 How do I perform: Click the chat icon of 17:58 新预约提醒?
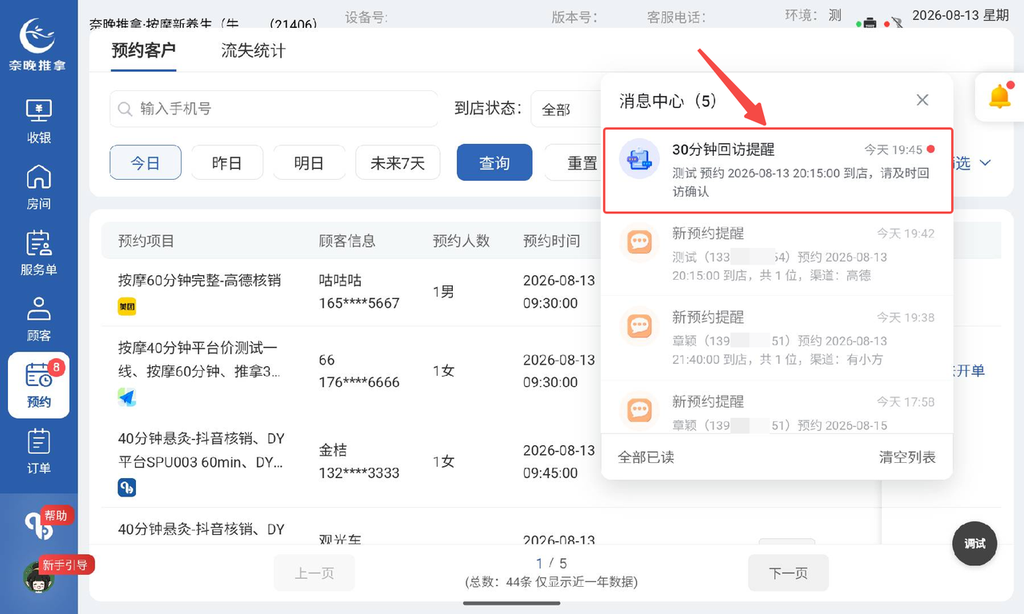pos(639,410)
